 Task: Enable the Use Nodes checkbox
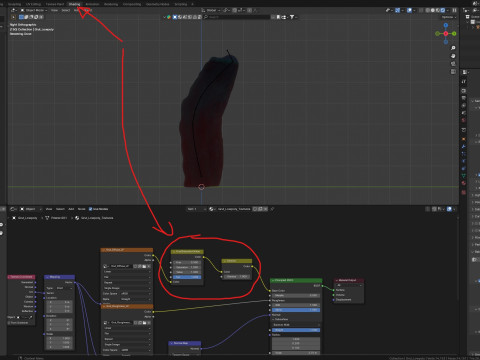(x=90, y=209)
